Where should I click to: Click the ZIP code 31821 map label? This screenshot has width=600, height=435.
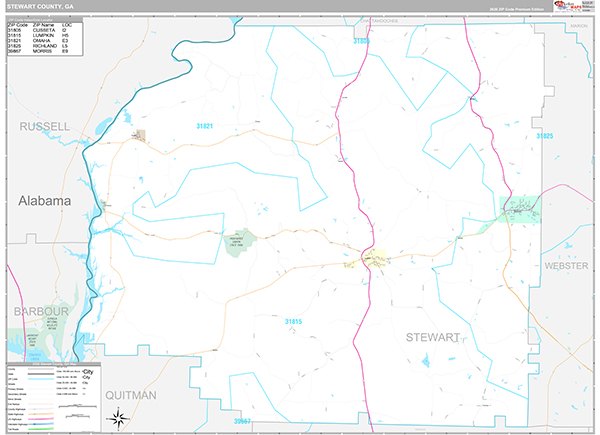pyautogui.click(x=205, y=126)
